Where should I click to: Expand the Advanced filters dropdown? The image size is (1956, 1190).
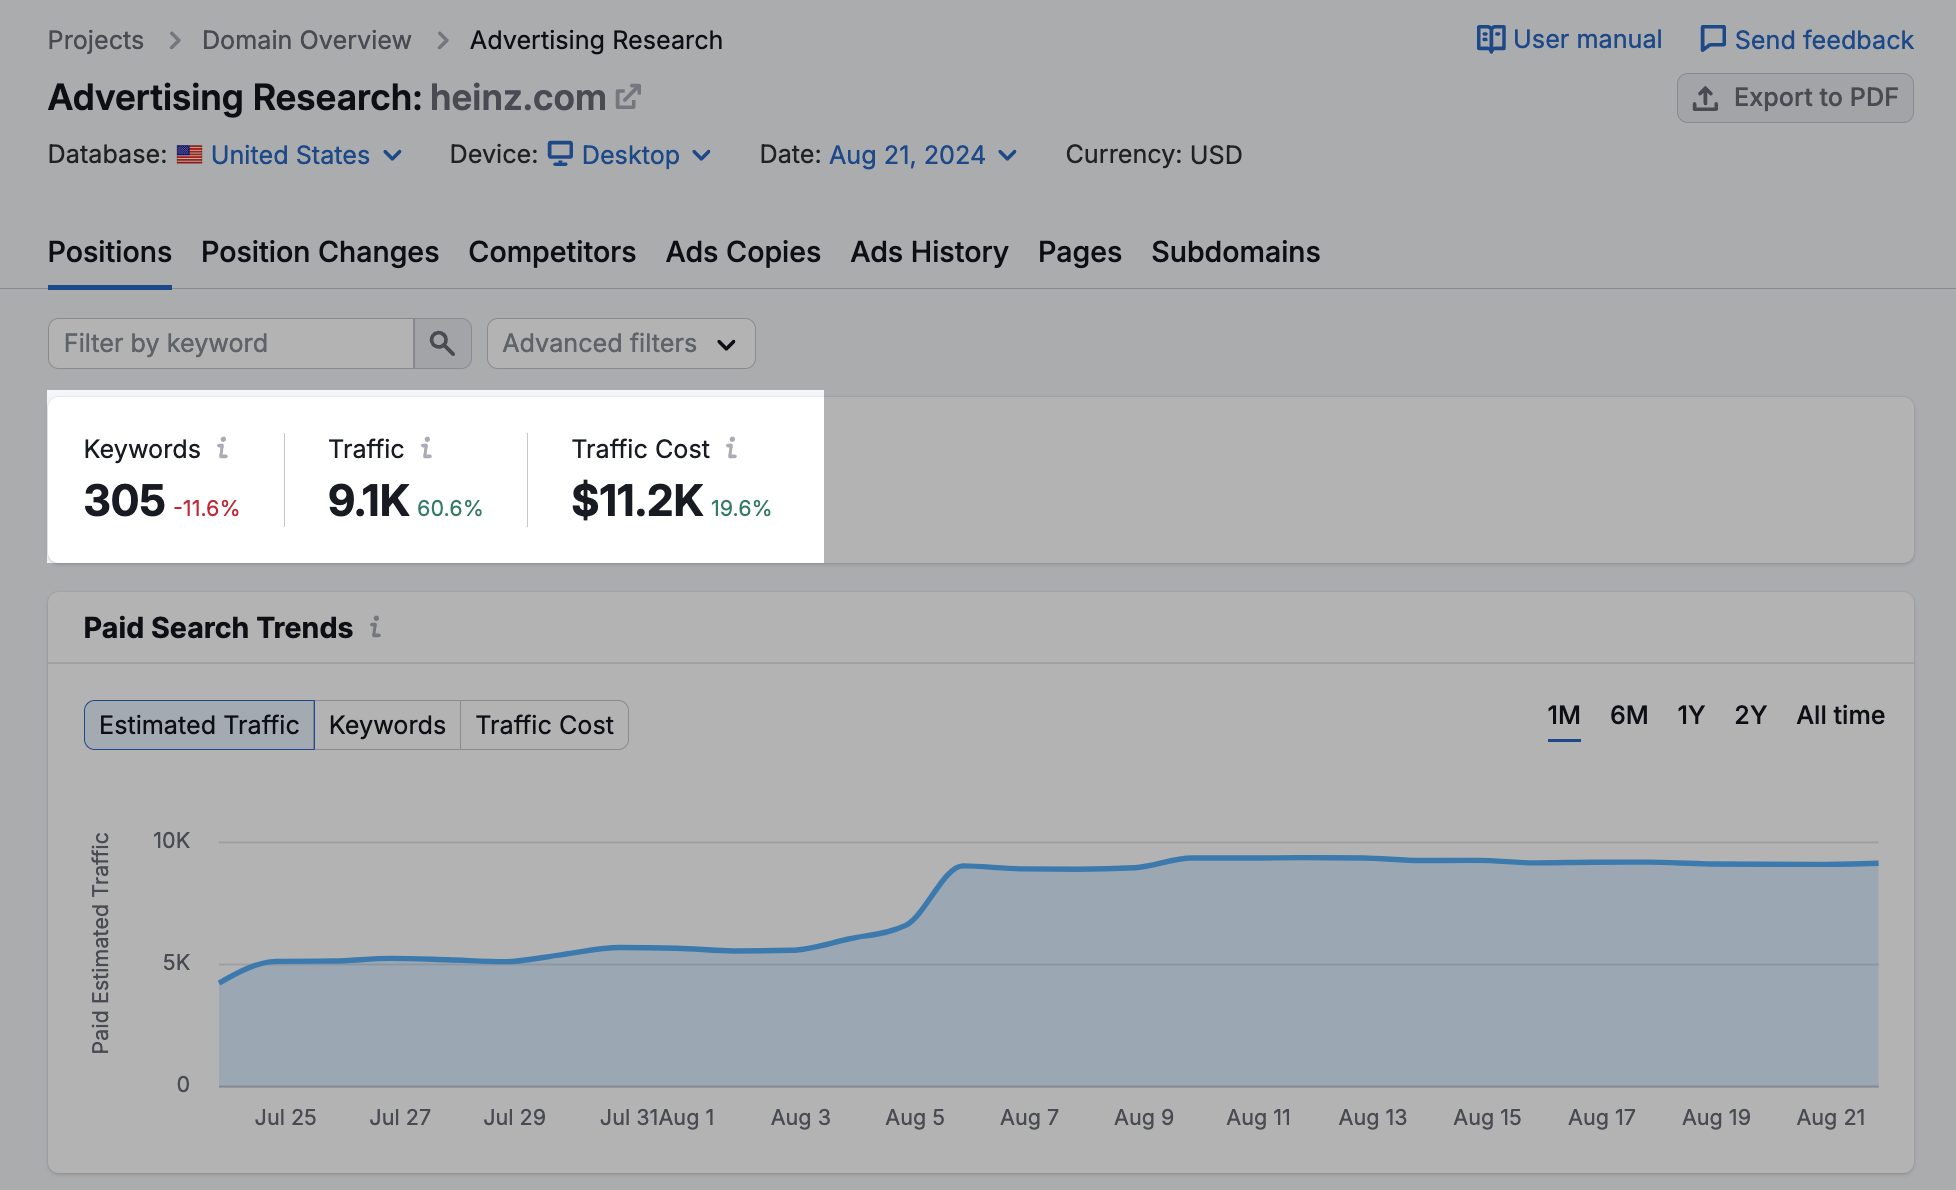(x=620, y=343)
